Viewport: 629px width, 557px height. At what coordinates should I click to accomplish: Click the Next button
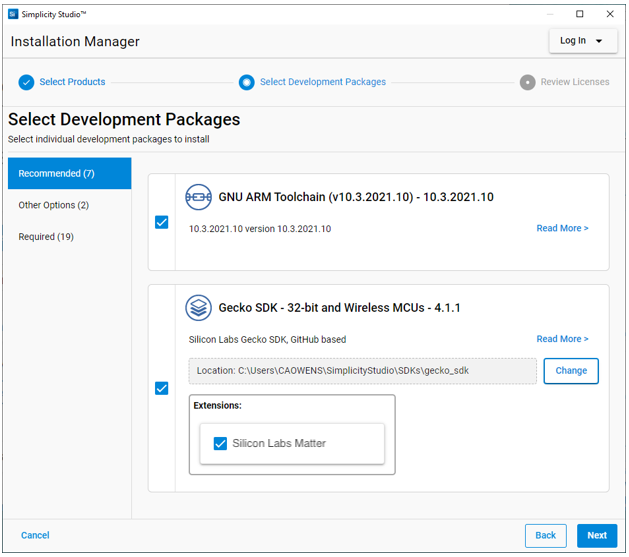[x=597, y=535]
